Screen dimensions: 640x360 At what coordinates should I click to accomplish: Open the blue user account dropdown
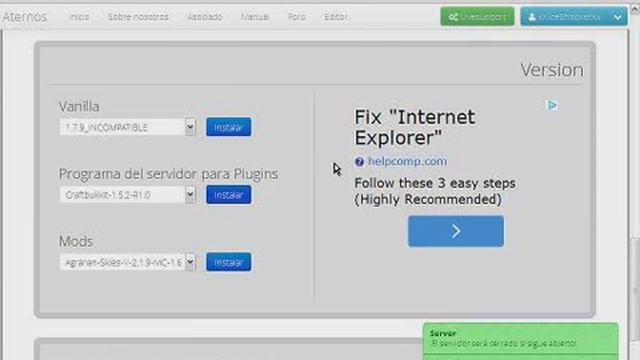pyautogui.click(x=573, y=17)
